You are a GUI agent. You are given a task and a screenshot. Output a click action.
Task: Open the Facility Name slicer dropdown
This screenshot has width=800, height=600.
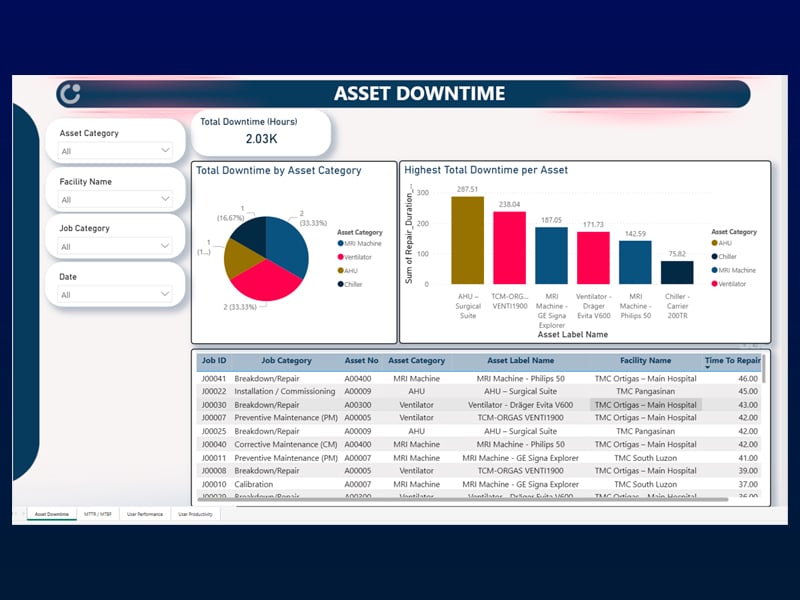[115, 199]
